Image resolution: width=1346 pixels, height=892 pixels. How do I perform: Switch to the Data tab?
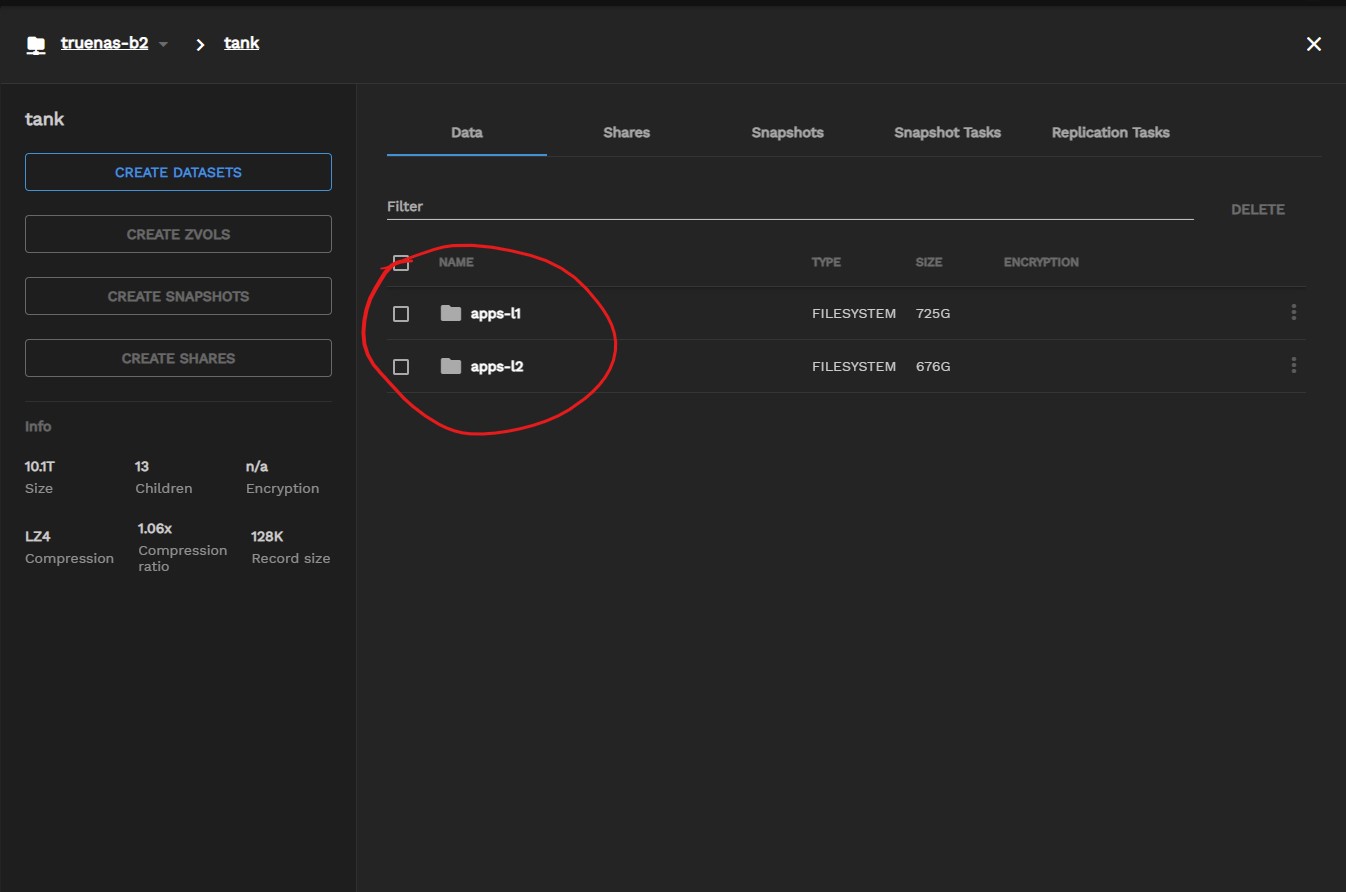pos(467,132)
